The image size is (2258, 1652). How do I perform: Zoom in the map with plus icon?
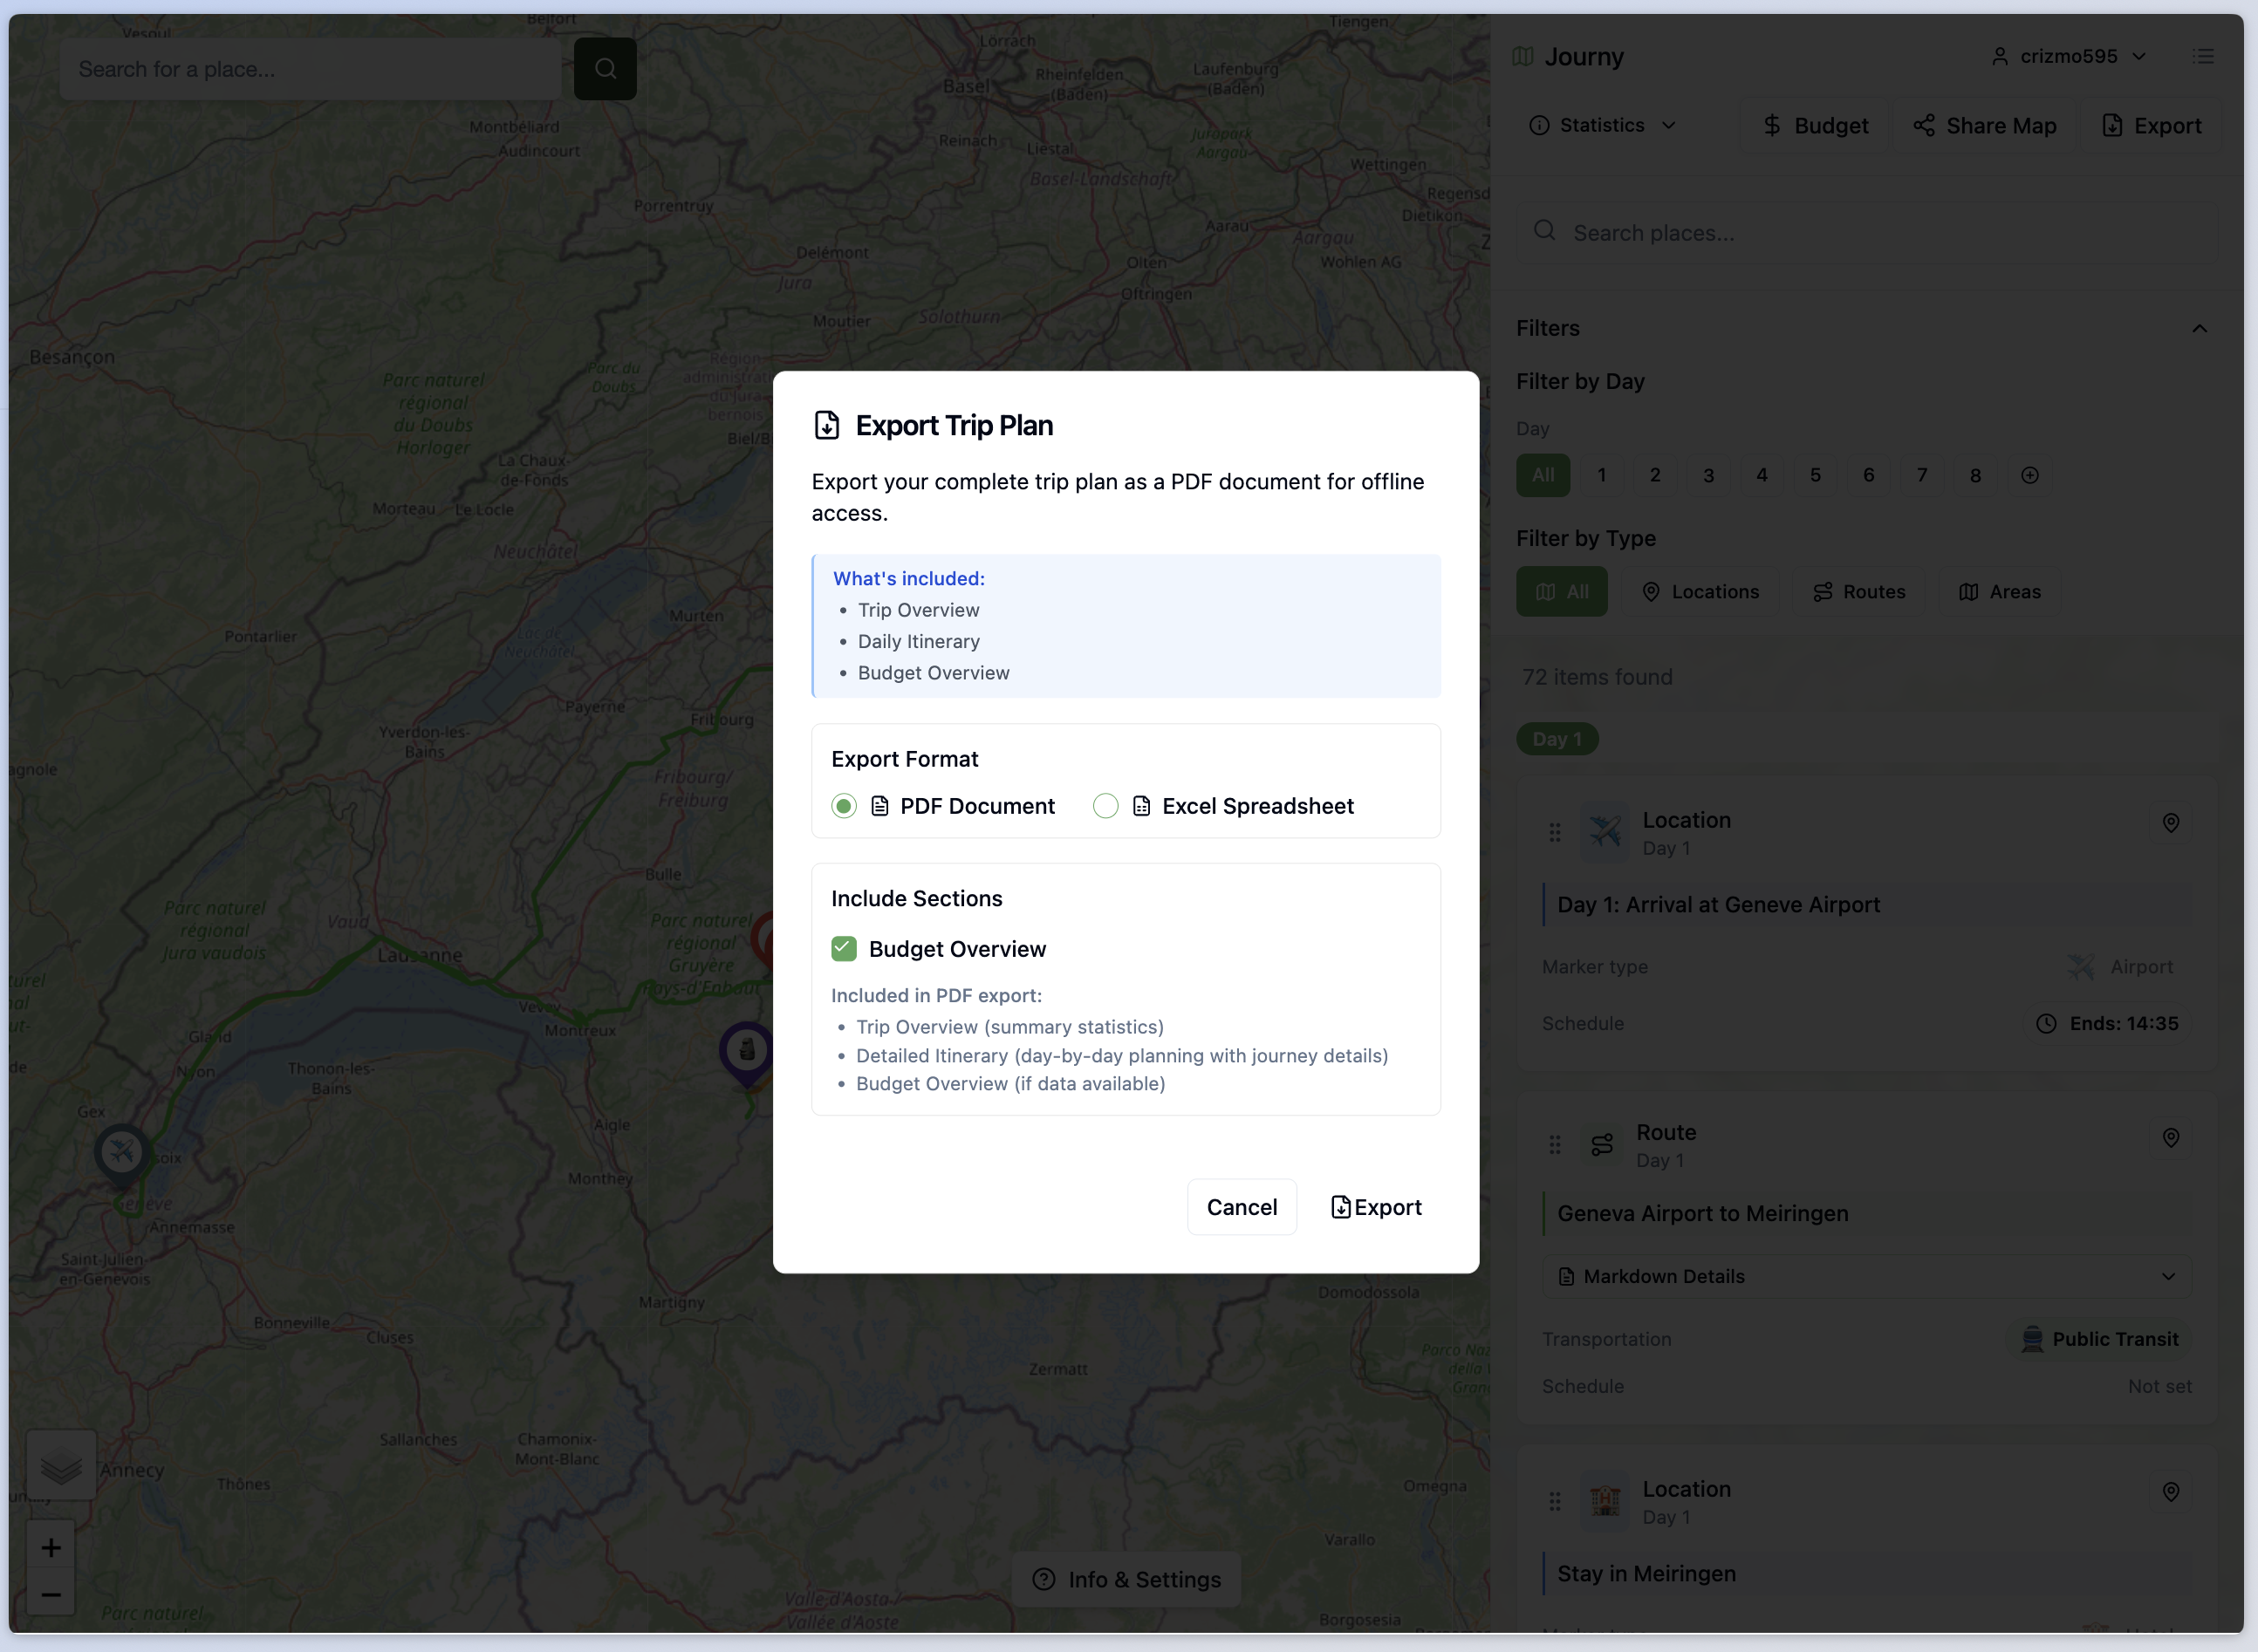coord(51,1547)
